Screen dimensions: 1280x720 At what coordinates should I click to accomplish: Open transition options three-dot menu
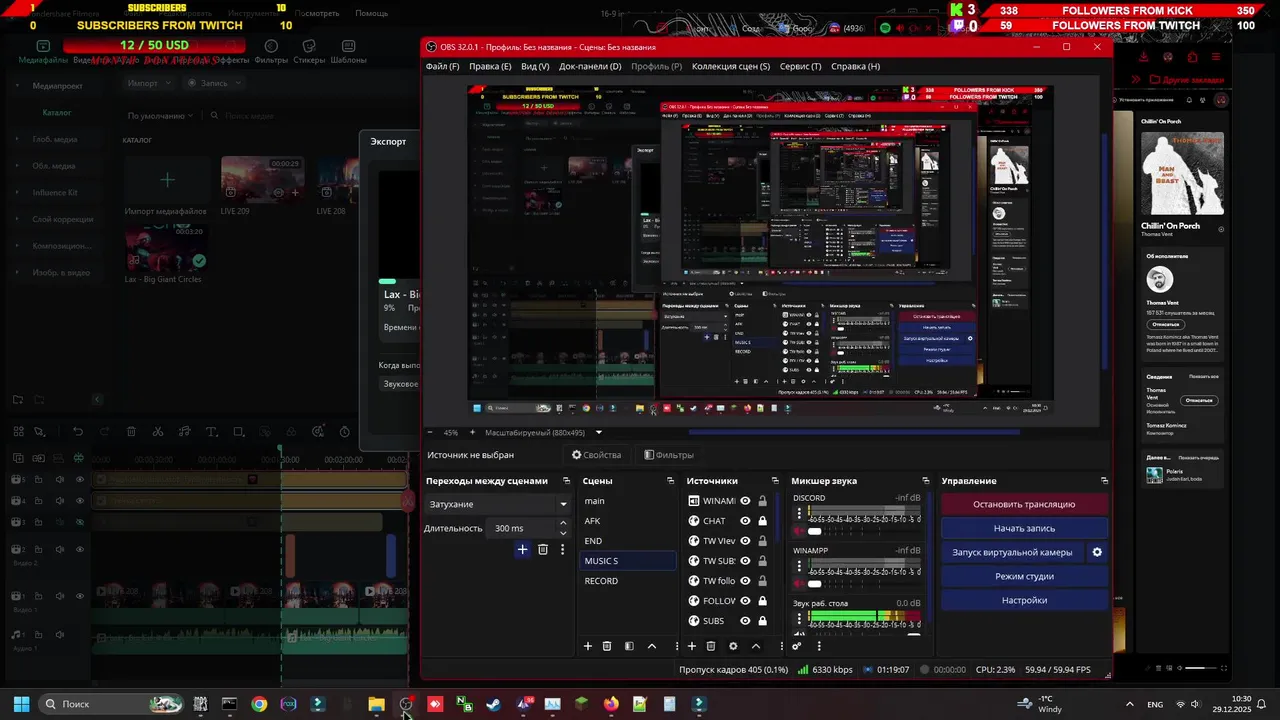click(x=562, y=549)
